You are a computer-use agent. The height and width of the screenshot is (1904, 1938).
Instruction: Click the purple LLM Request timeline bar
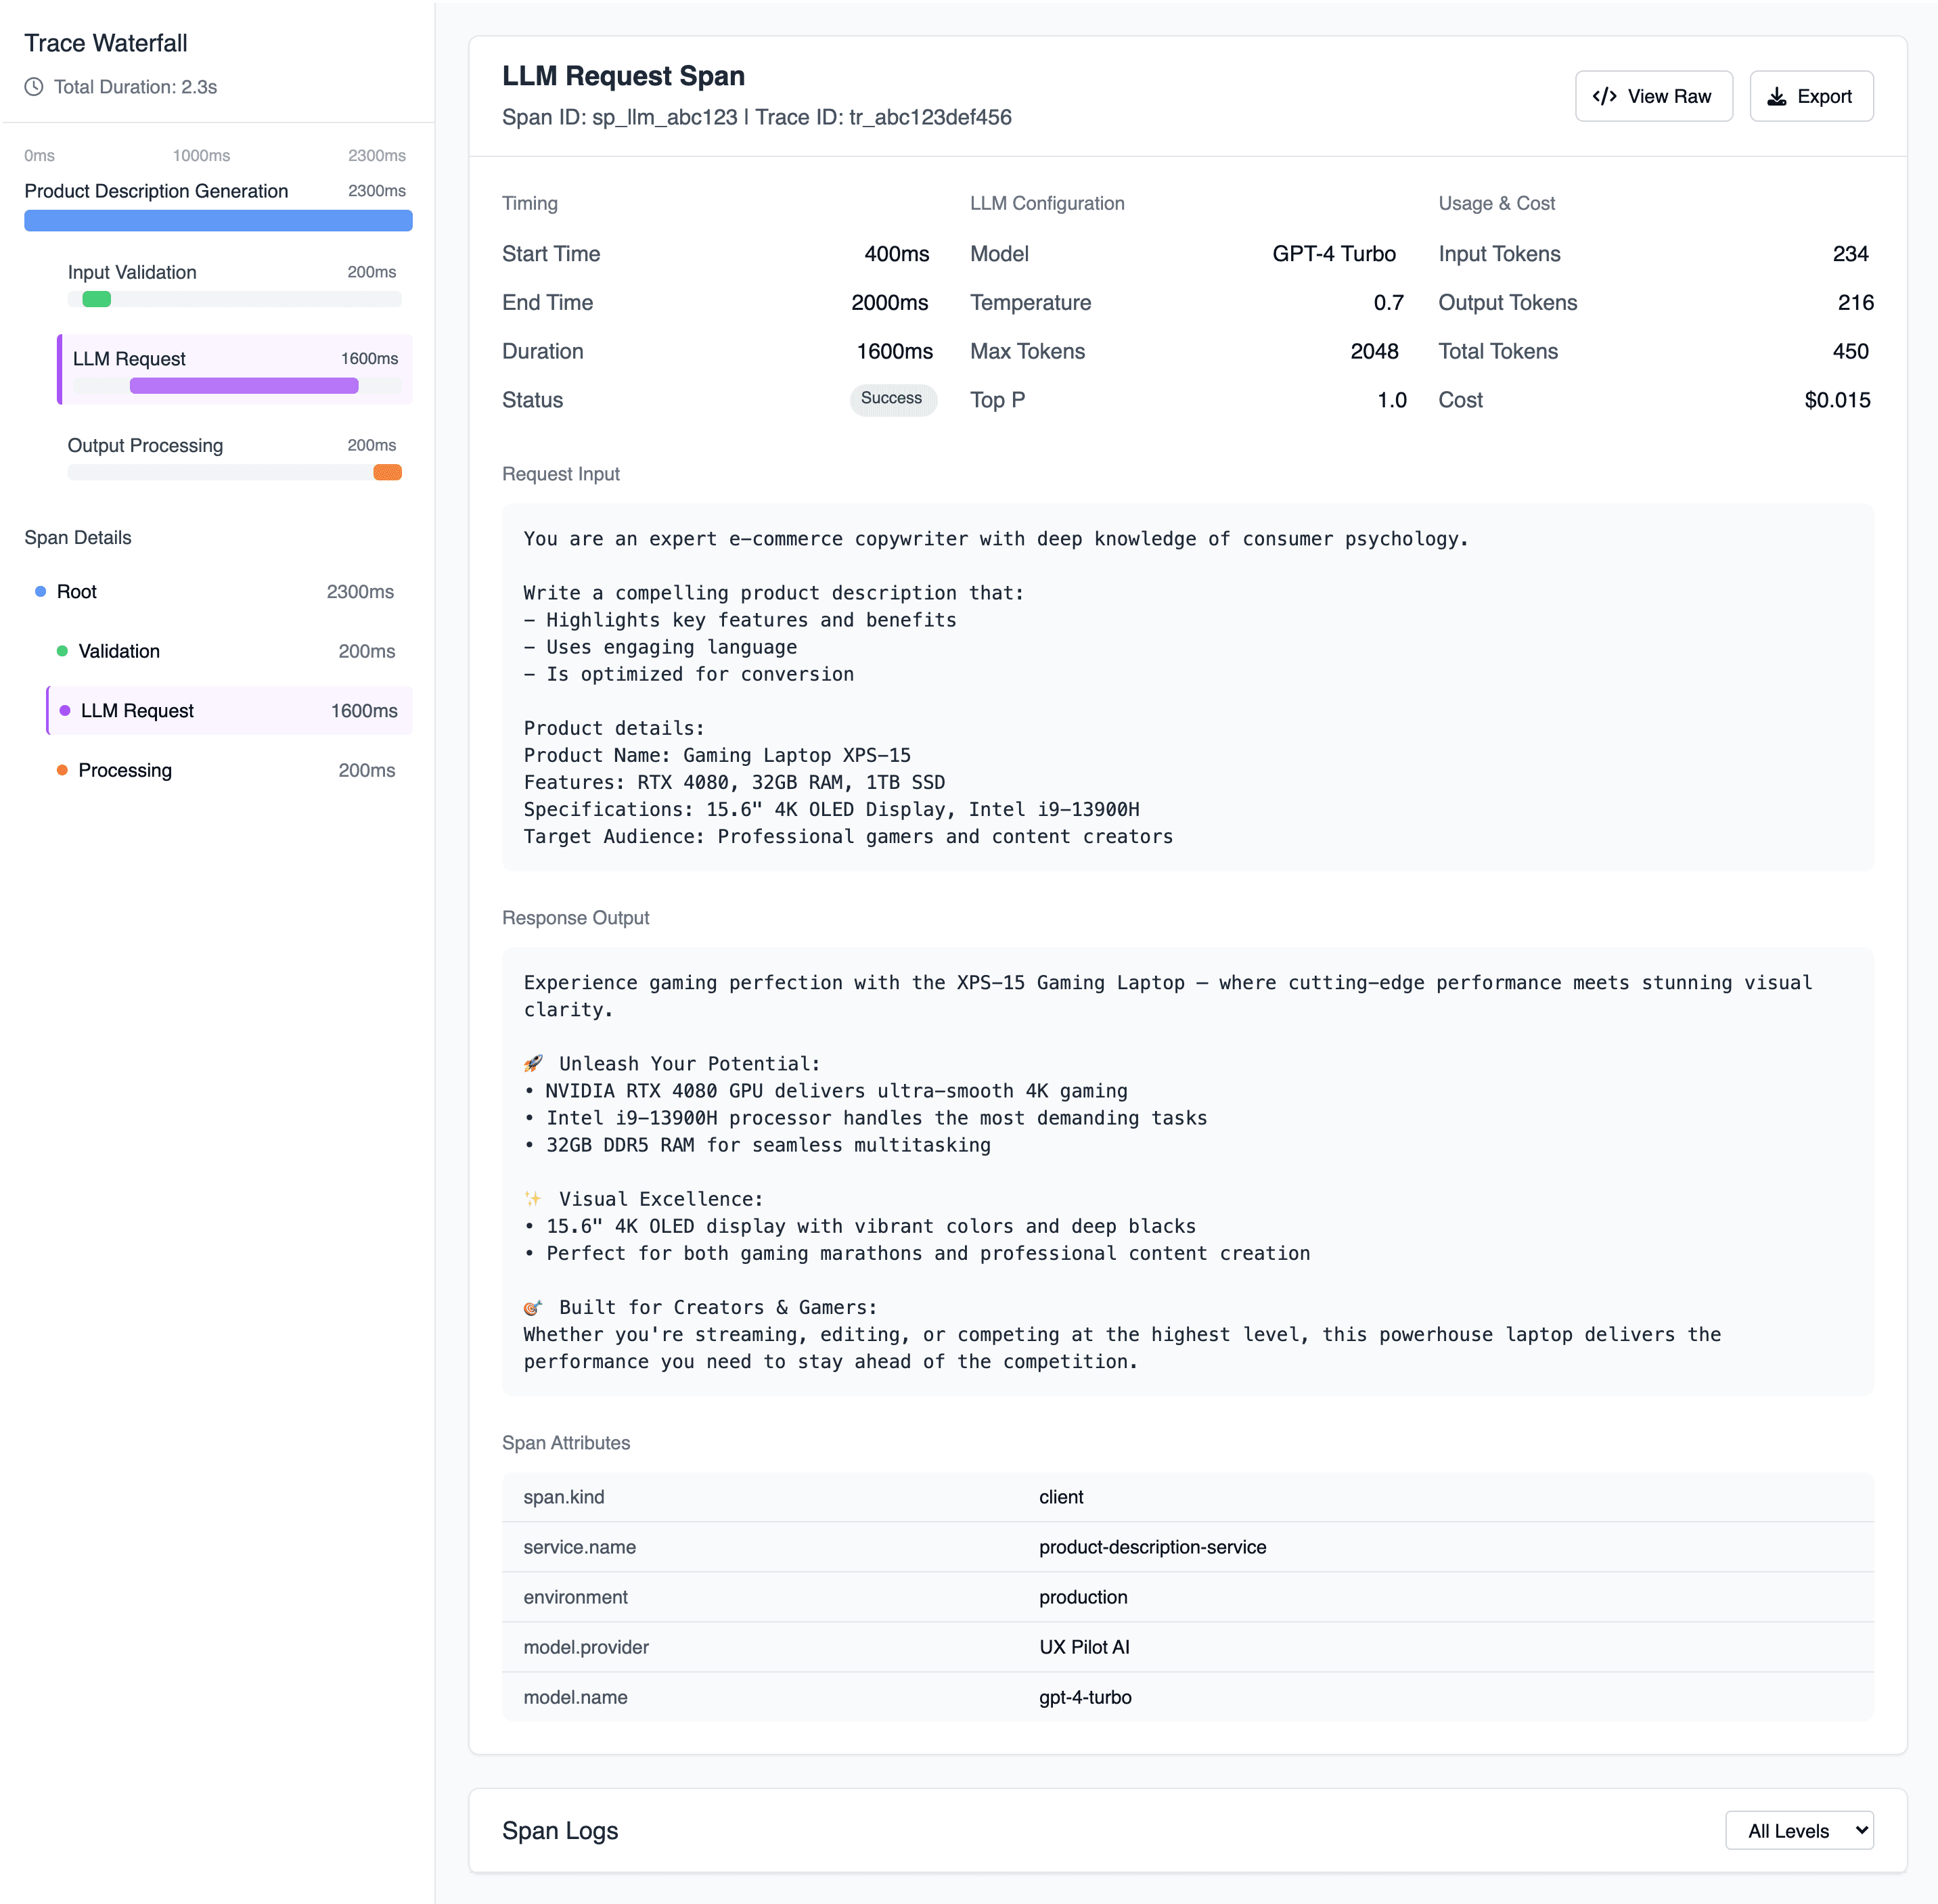tap(244, 386)
